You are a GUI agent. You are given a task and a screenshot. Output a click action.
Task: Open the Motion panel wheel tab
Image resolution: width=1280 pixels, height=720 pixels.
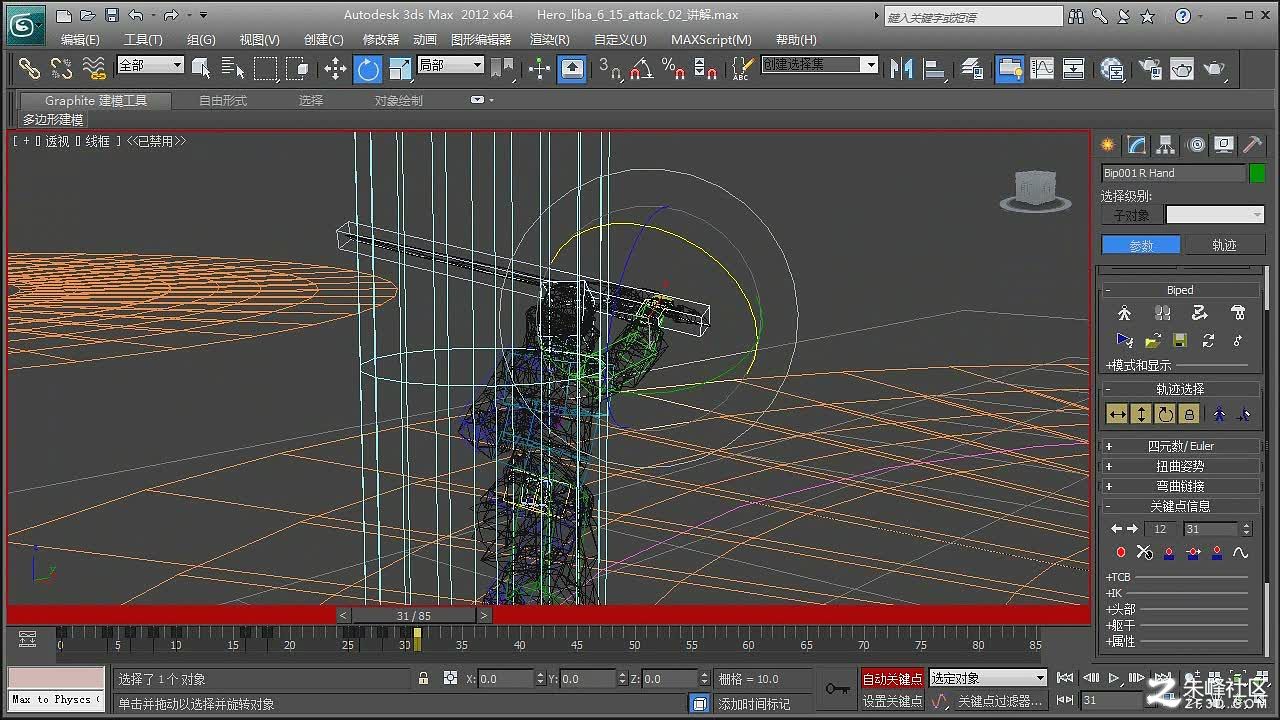coord(1196,145)
